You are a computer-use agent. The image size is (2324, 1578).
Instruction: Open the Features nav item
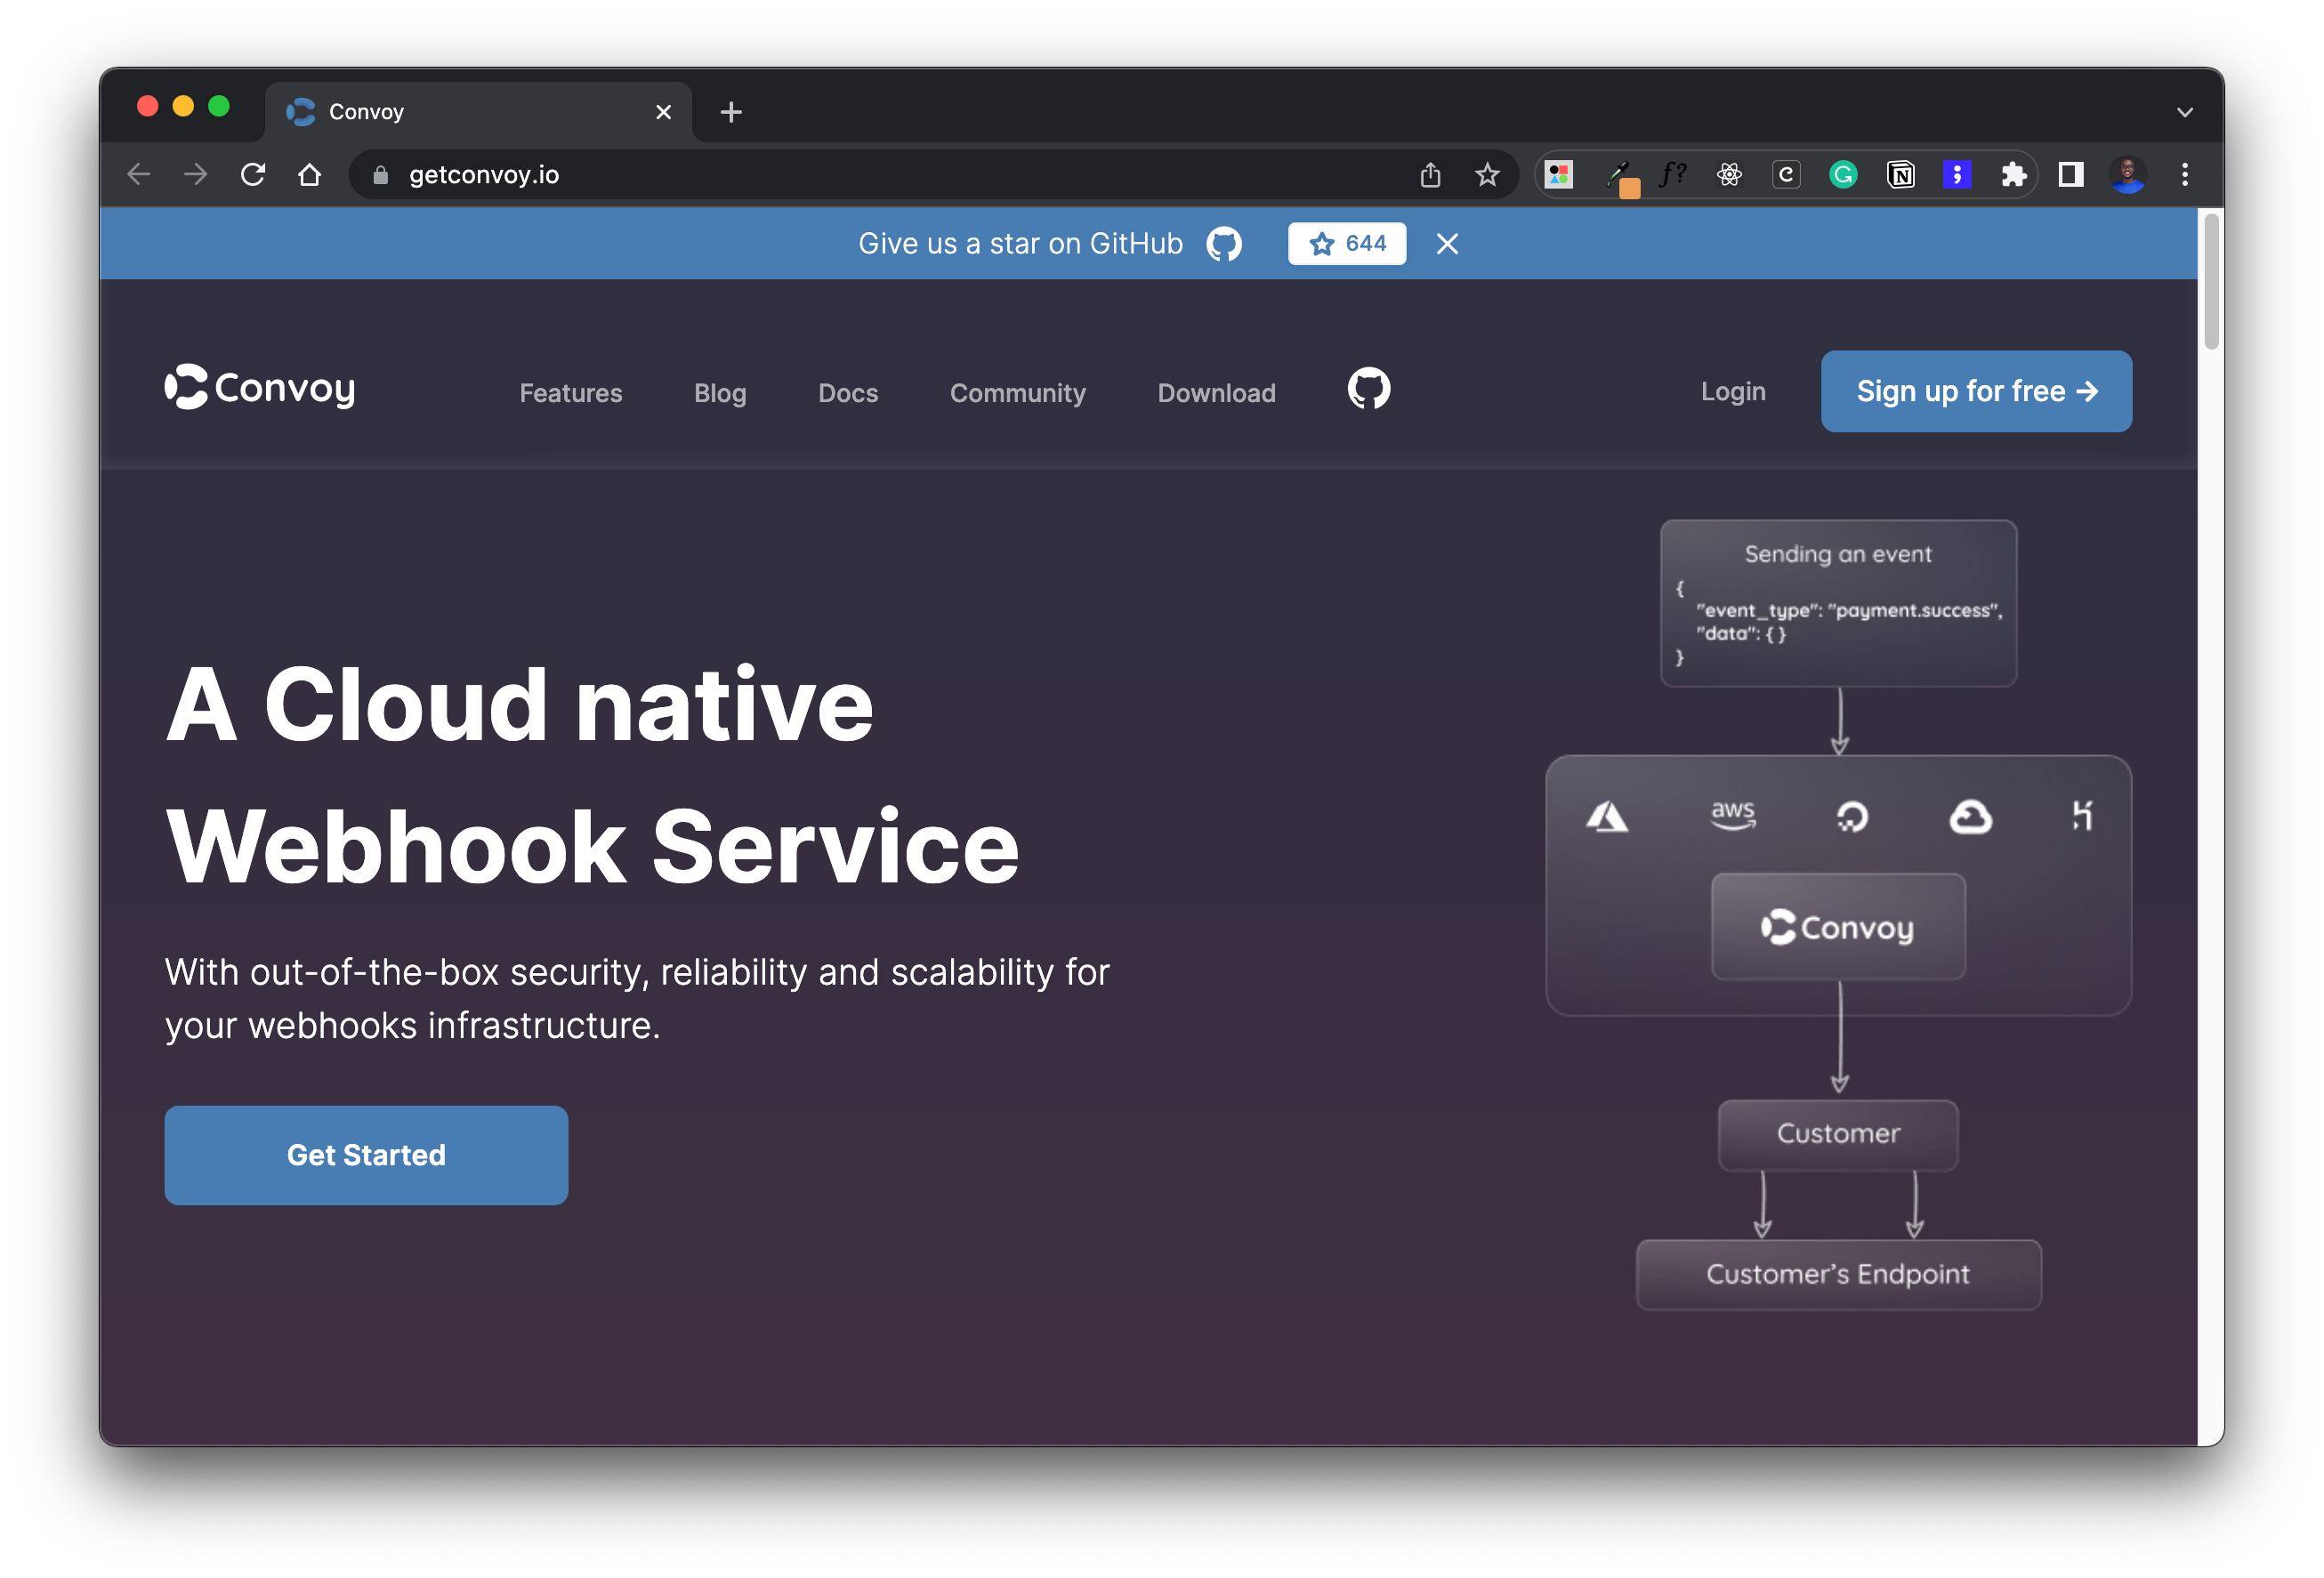click(x=570, y=393)
